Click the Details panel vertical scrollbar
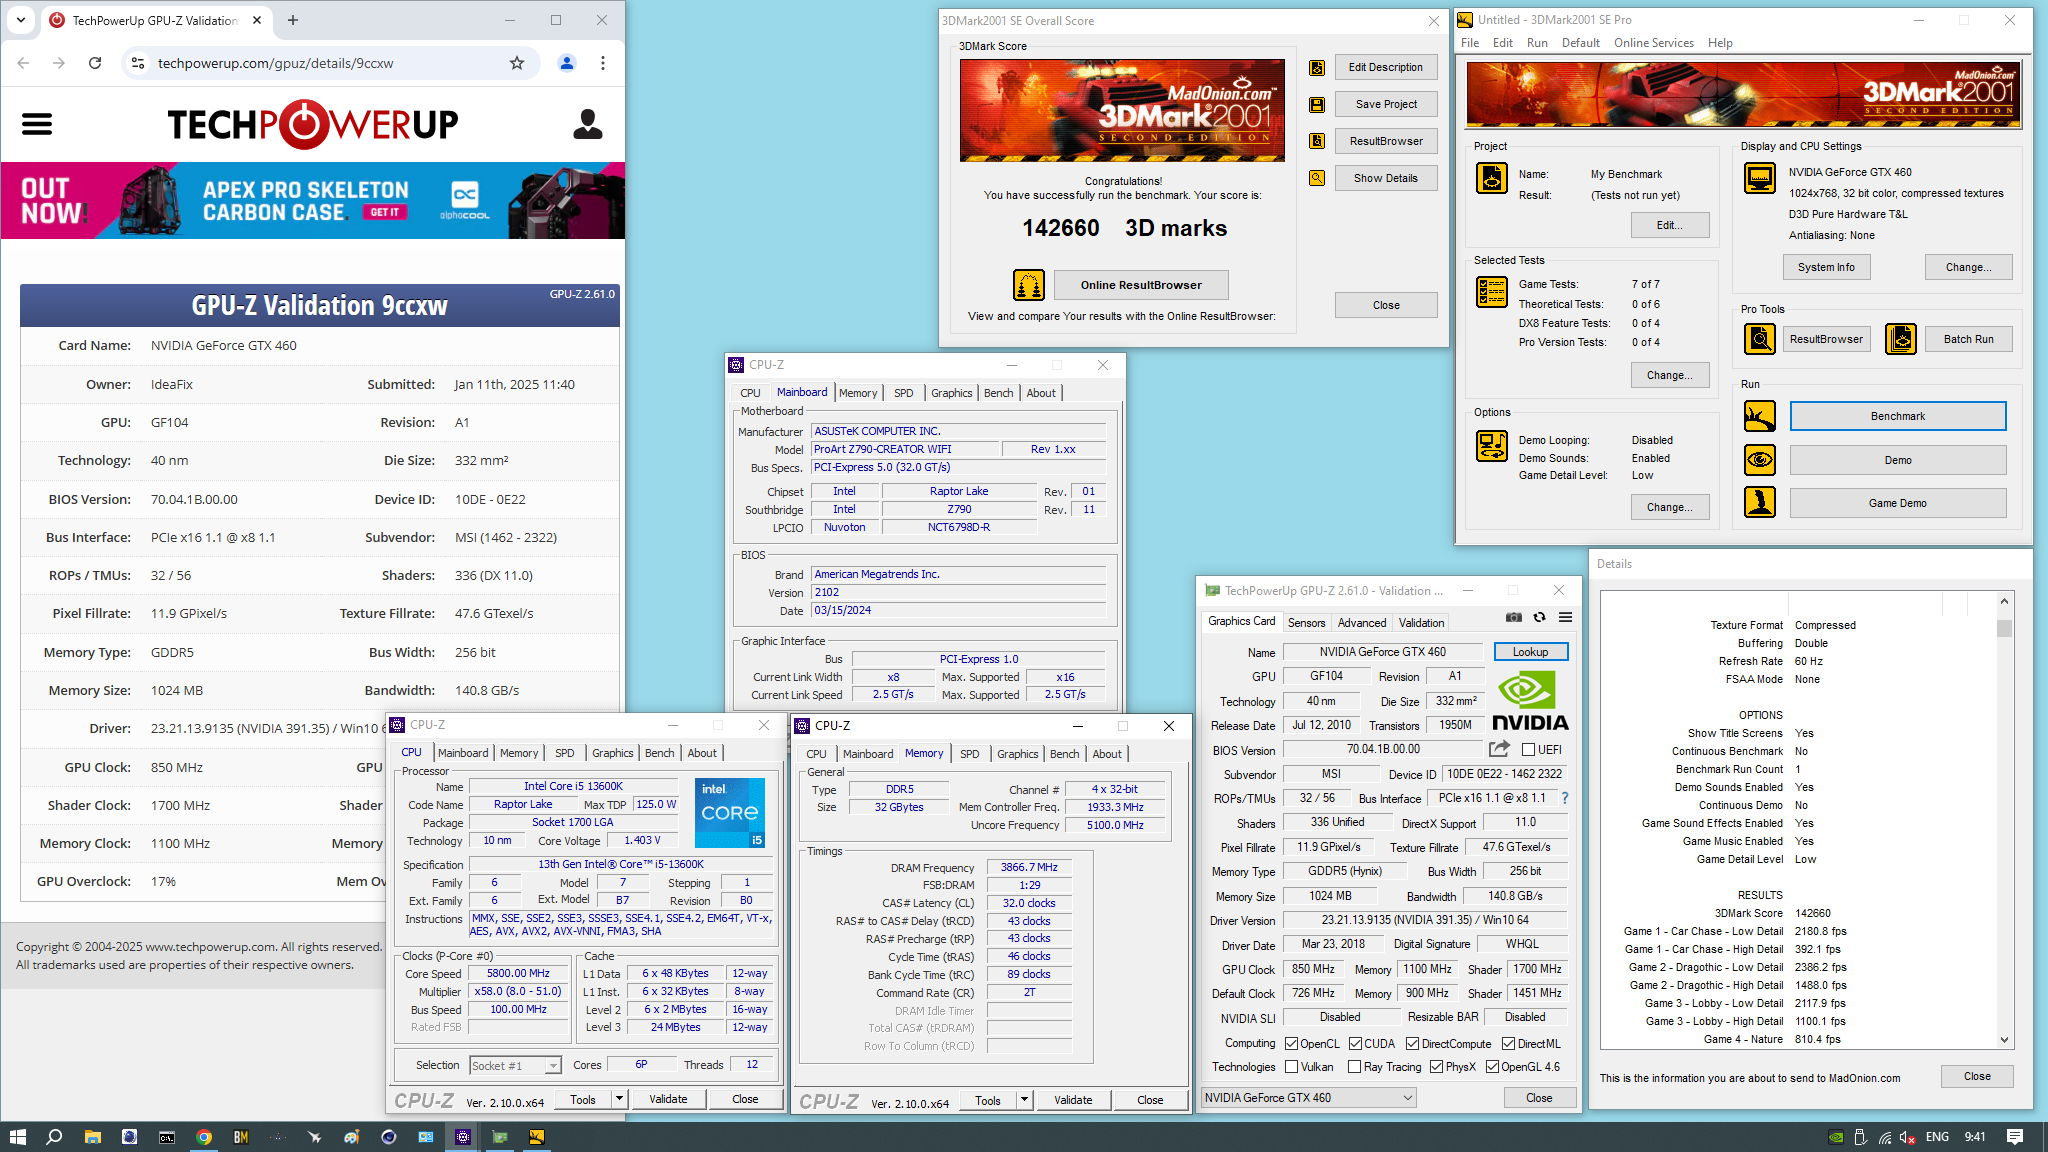 [2004, 820]
